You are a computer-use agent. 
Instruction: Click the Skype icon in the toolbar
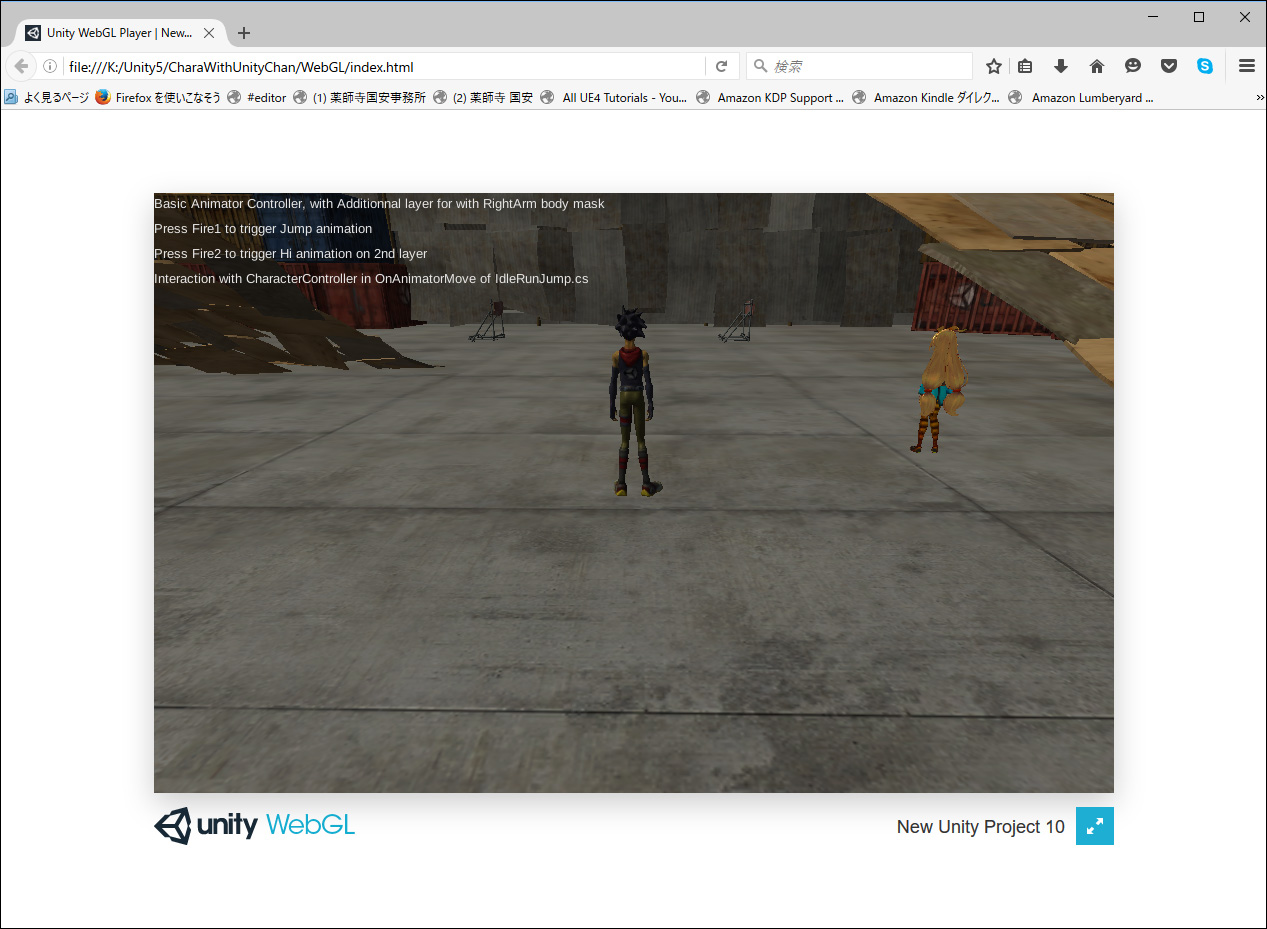(1204, 65)
